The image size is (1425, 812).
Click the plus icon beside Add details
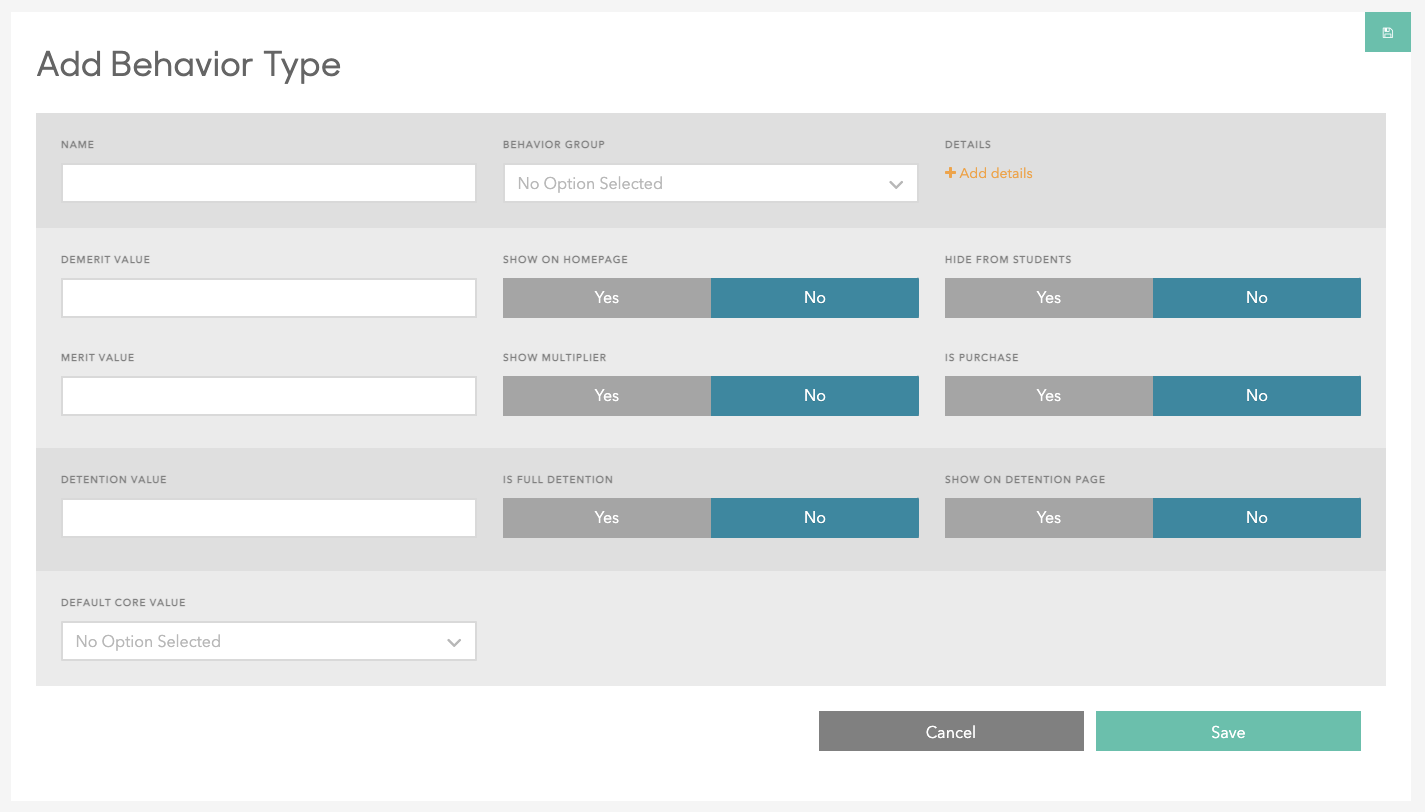pyautogui.click(x=950, y=173)
